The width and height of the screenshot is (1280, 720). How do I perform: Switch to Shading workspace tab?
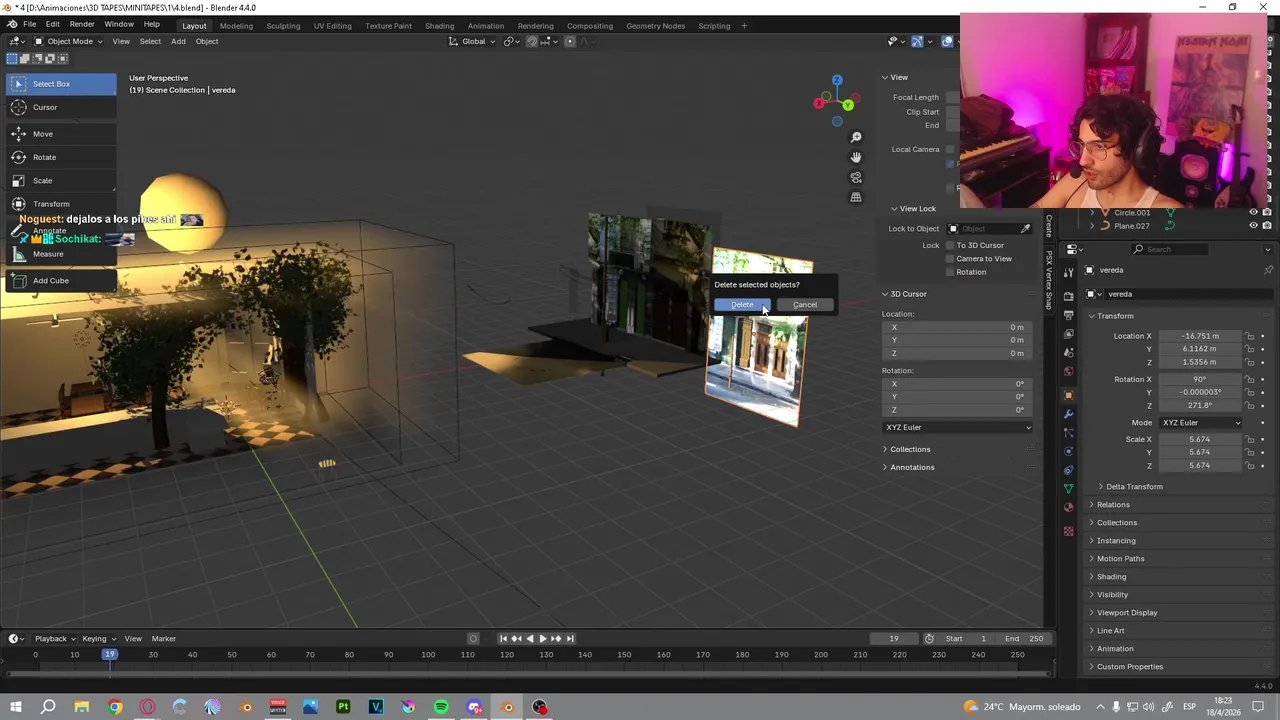click(x=439, y=26)
